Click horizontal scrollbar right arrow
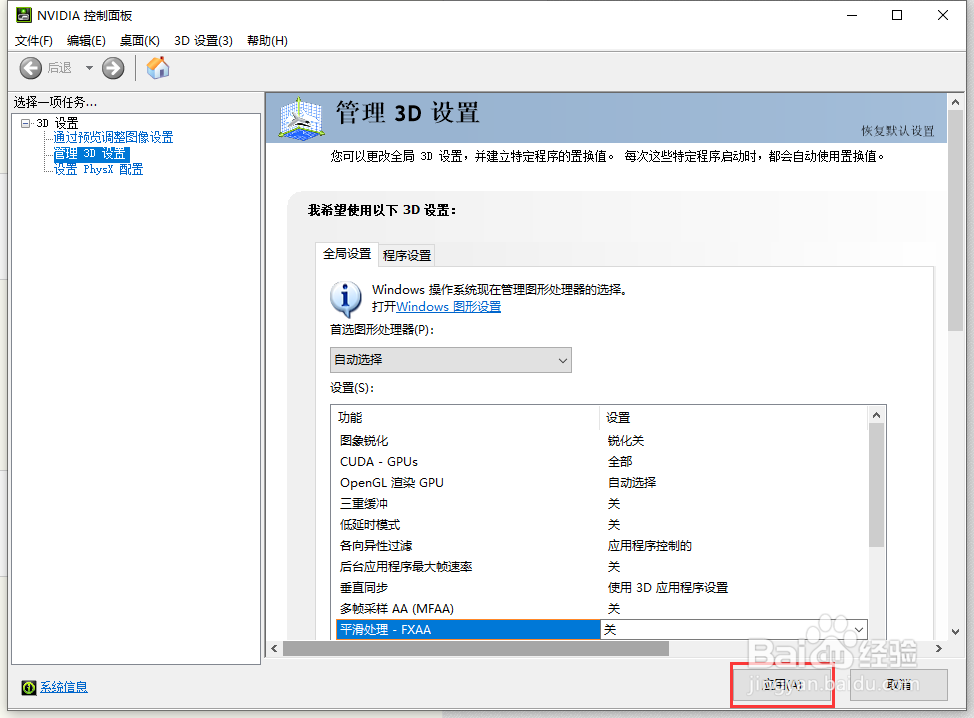This screenshot has width=974, height=718. click(x=939, y=648)
